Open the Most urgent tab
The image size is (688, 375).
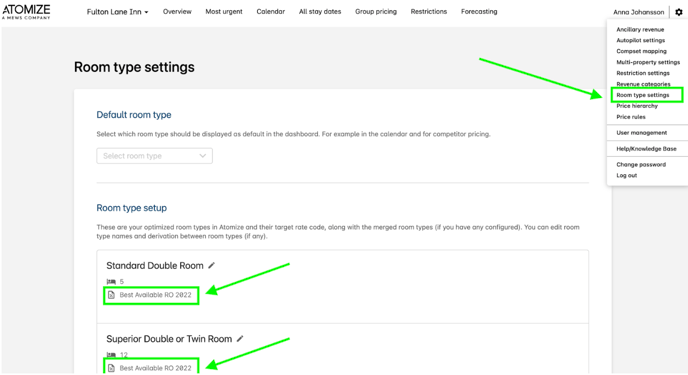pos(224,11)
